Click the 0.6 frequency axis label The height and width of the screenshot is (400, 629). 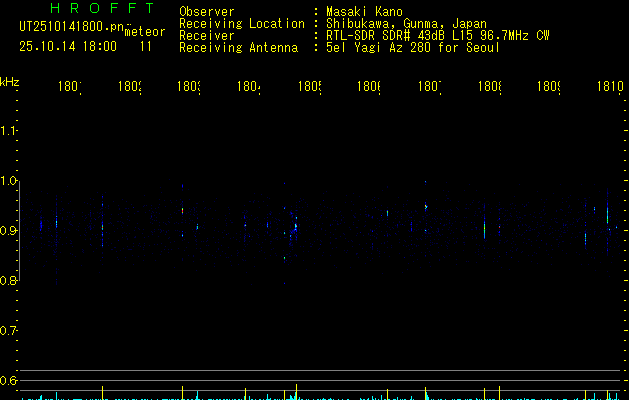pyautogui.click(x=8, y=380)
